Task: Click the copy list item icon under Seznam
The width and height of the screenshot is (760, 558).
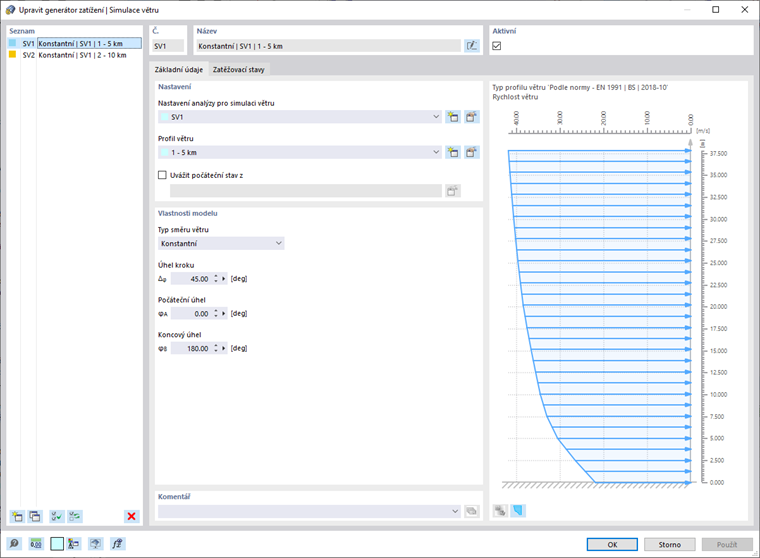Action: pyautogui.click(x=35, y=516)
